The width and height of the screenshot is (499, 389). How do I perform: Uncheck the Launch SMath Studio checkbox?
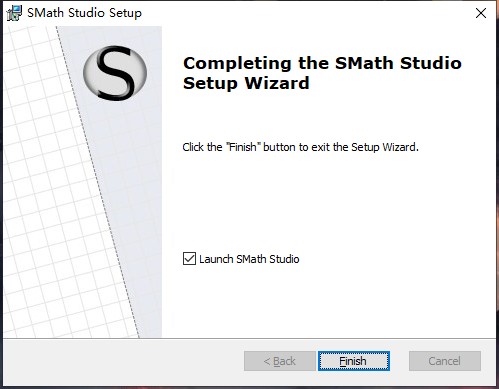coord(189,259)
